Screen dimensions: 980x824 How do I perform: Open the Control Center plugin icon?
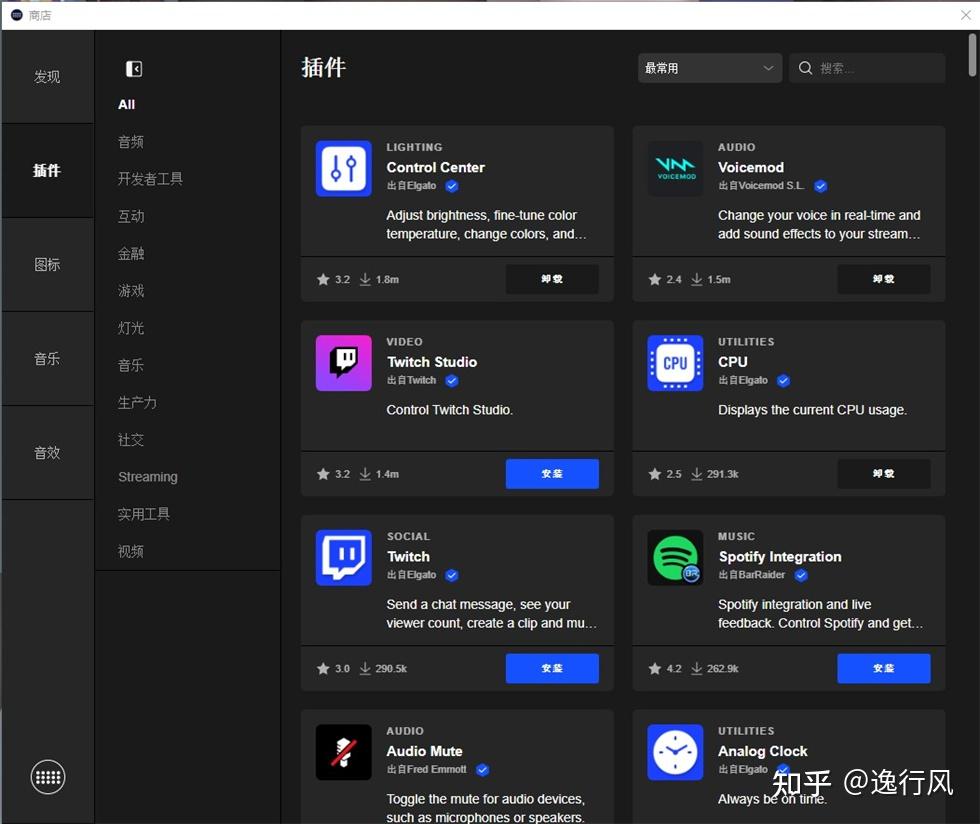pyautogui.click(x=343, y=168)
